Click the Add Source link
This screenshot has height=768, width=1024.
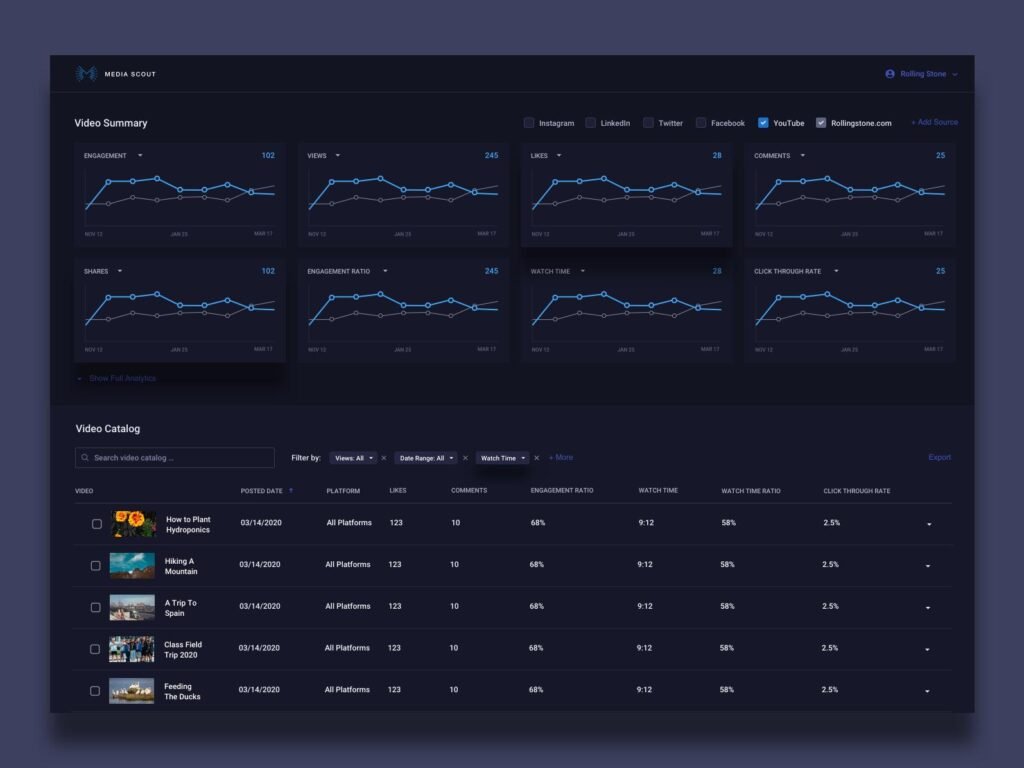[934, 122]
